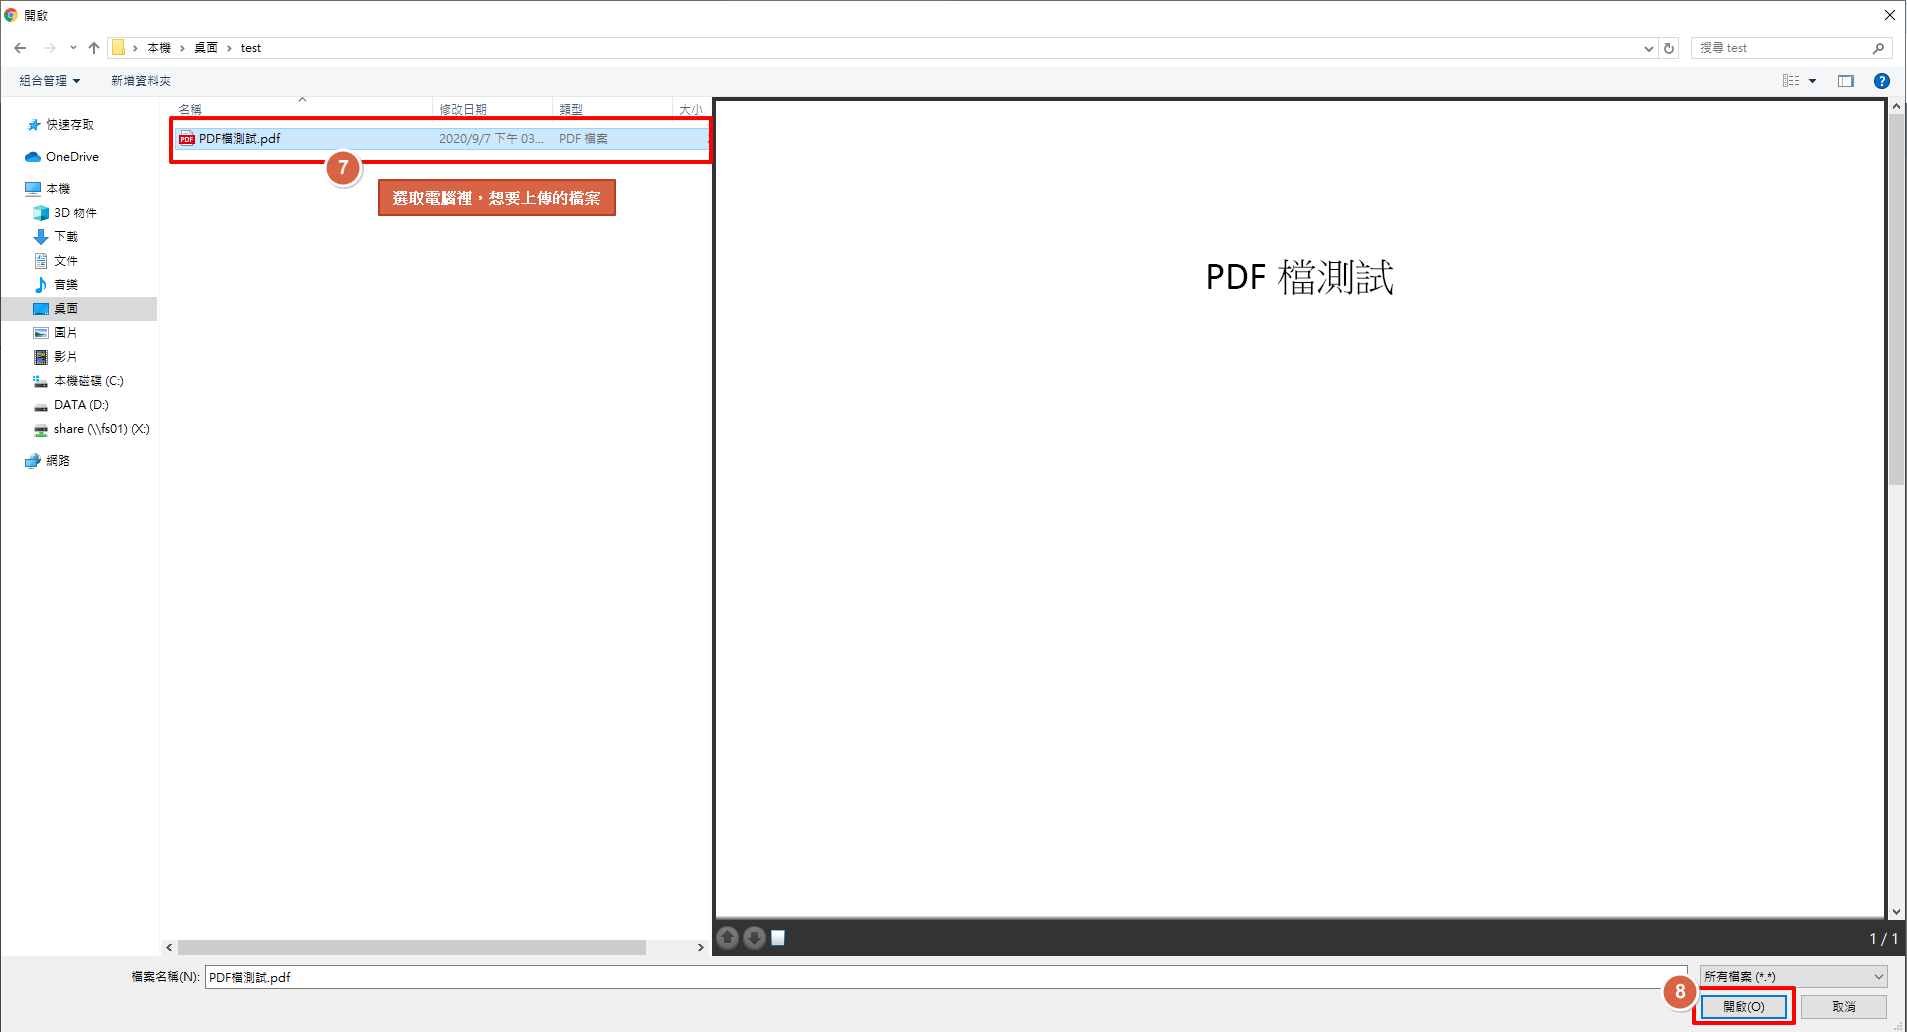This screenshot has width=1907, height=1032.
Task: Click the refresh folder icon
Action: [x=1669, y=48]
